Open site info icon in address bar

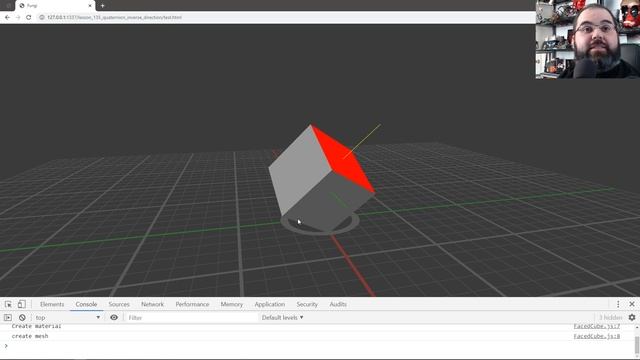click(x=42, y=18)
